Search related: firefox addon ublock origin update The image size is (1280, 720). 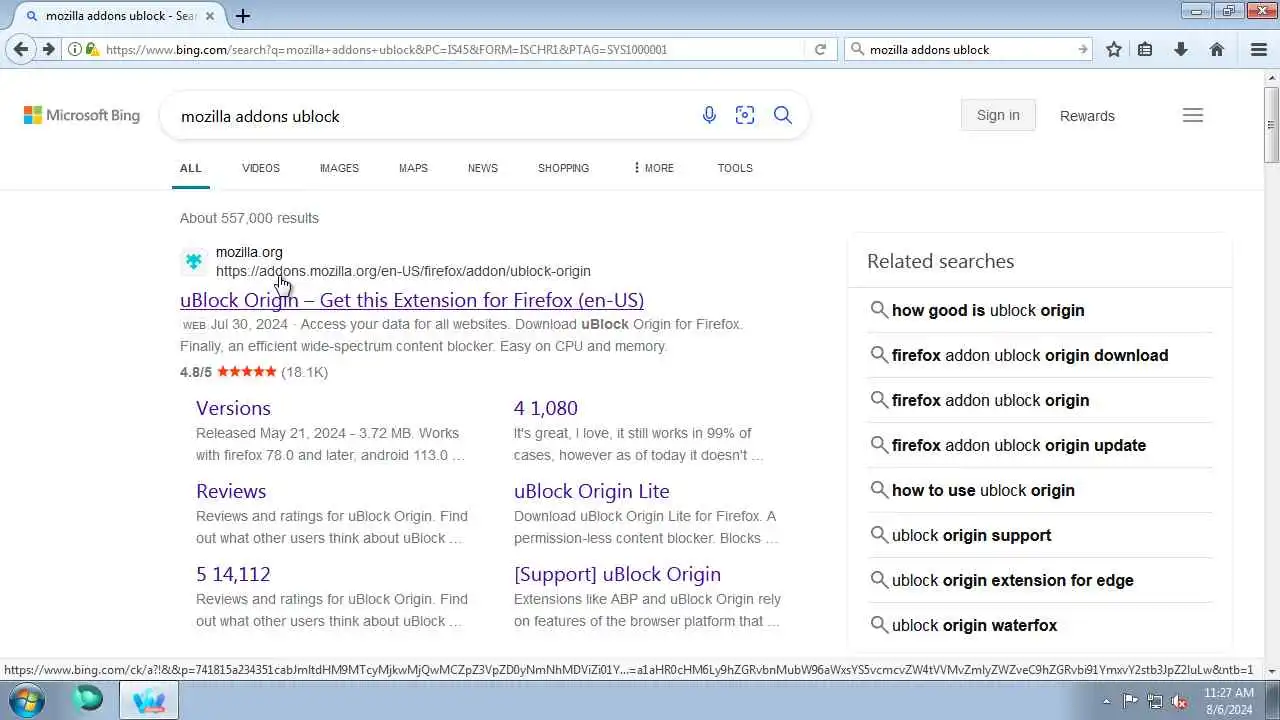pos(1019,445)
